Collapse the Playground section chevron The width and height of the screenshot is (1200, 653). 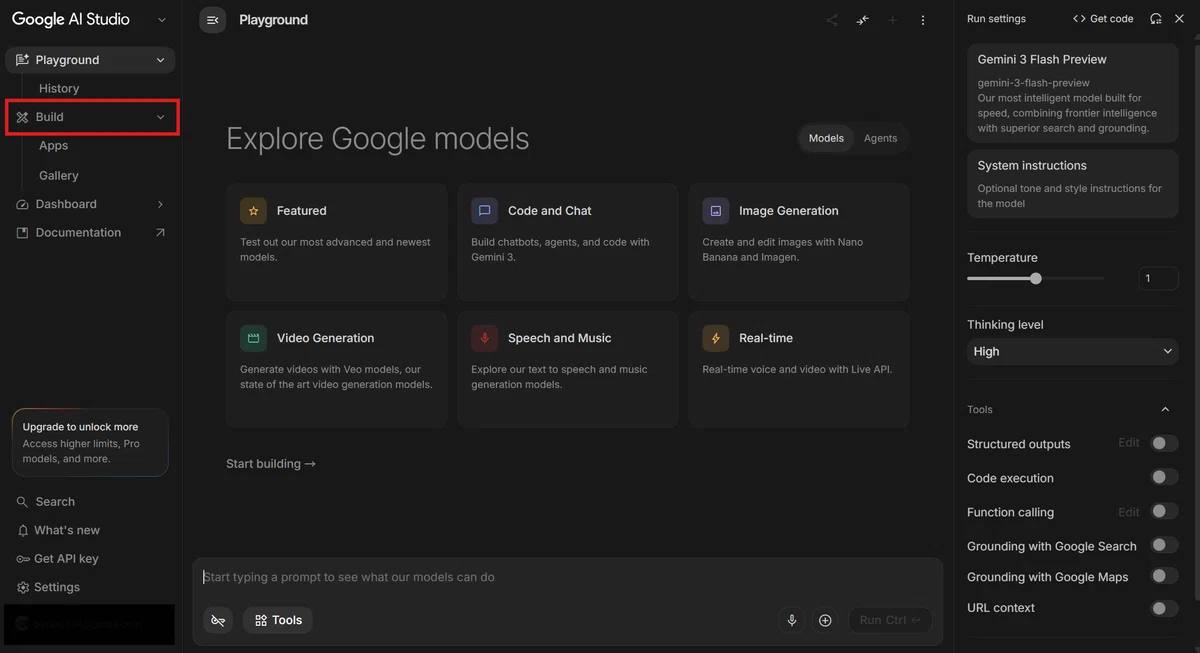160,60
